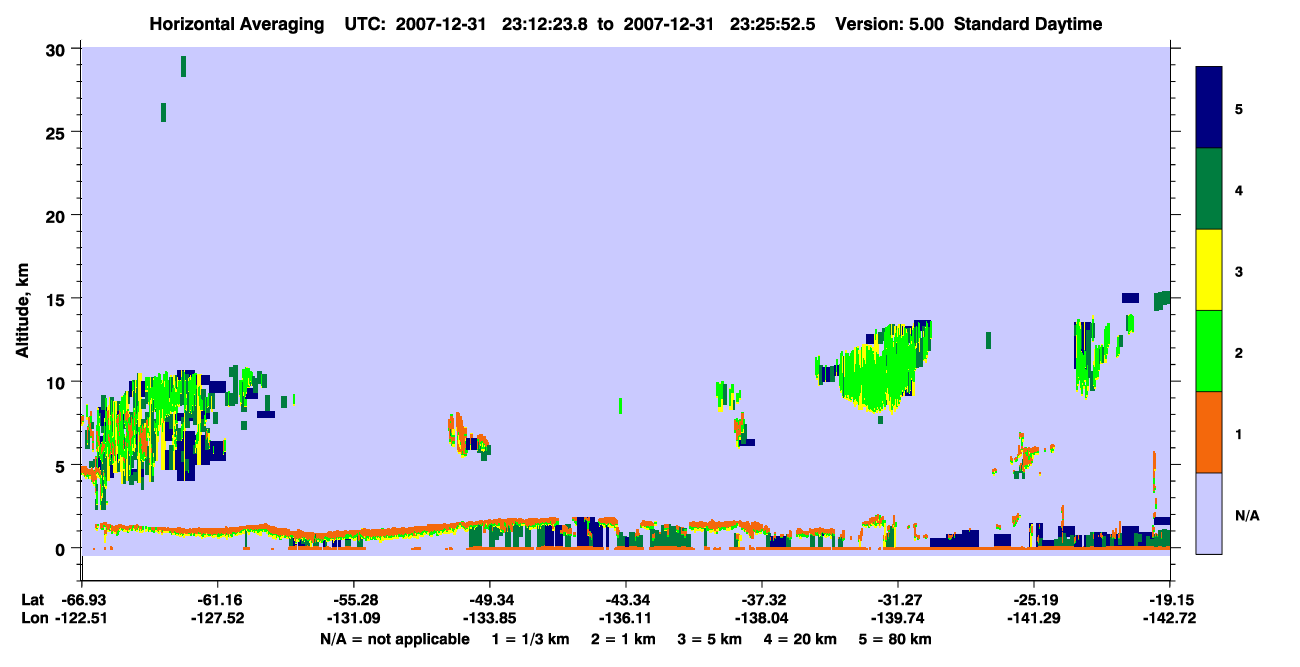Click the latitude value -37.32

click(762, 599)
